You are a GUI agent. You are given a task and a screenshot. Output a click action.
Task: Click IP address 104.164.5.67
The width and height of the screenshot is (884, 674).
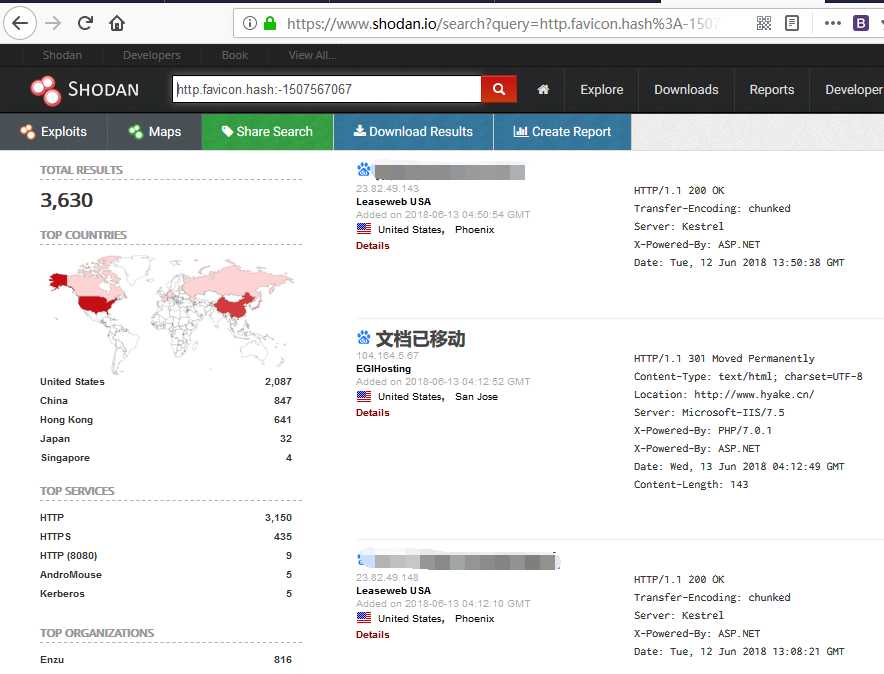pos(387,356)
